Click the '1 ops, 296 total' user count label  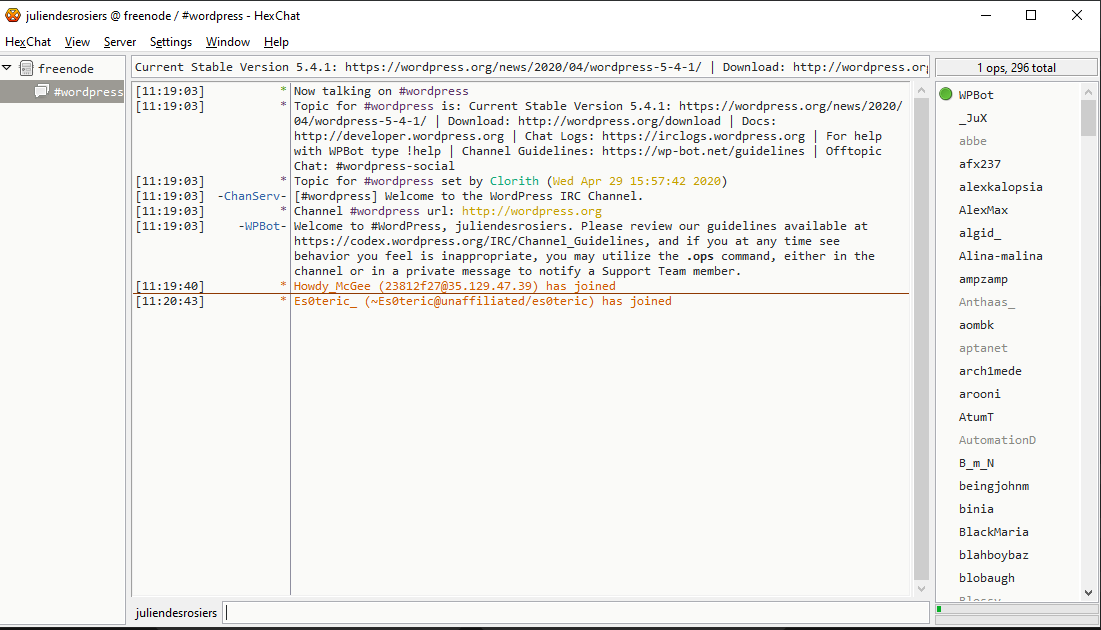point(1016,67)
